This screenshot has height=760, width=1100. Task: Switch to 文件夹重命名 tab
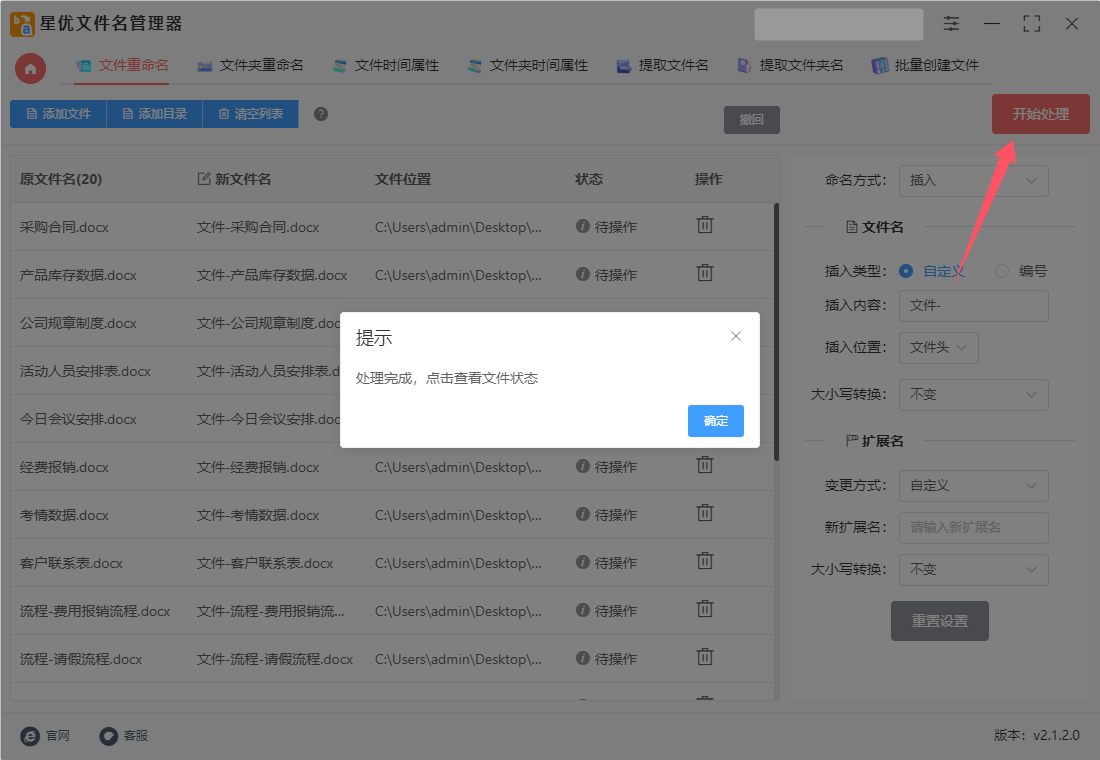tap(250, 66)
